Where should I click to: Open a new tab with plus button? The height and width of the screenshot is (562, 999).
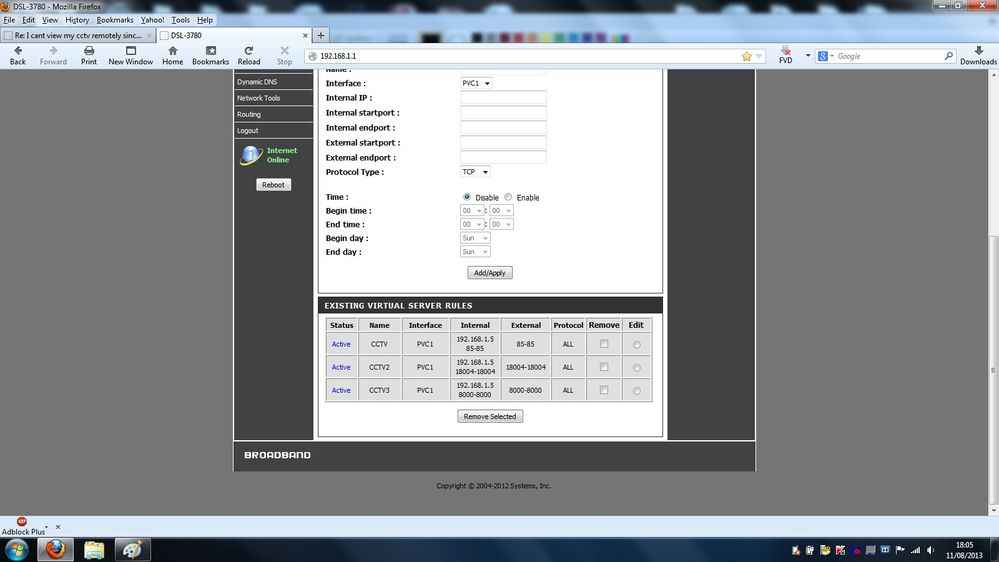[x=321, y=36]
